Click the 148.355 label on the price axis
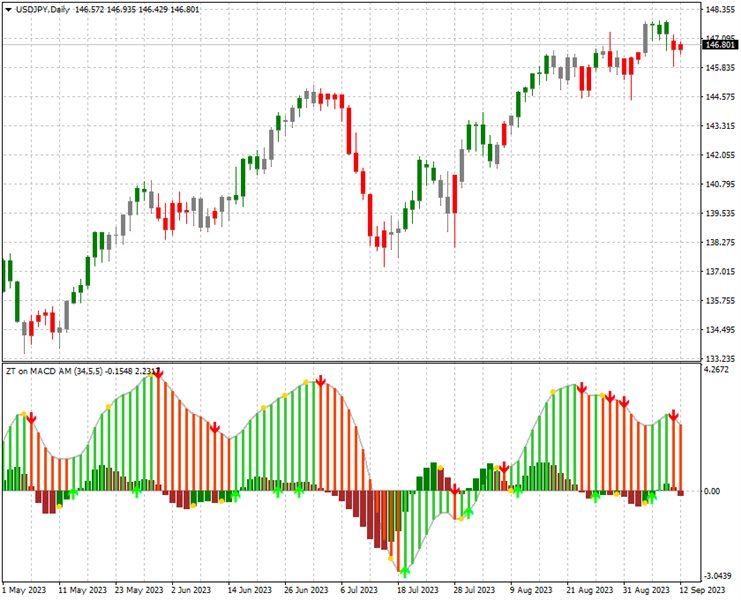This screenshot has width=741, height=600. 719,10
